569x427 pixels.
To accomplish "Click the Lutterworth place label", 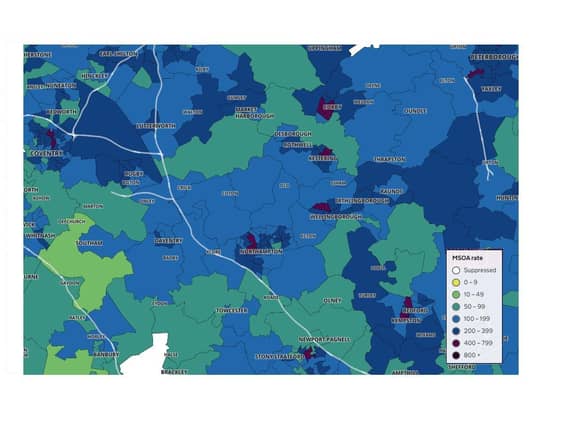I will coord(156,126).
